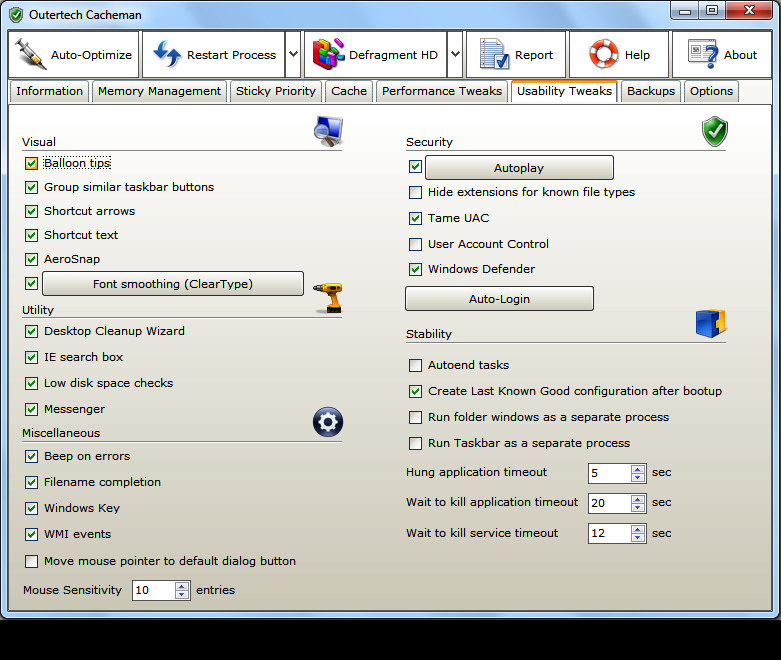The height and width of the screenshot is (660, 781).
Task: Click the Help lifebuoy icon
Action: 604,54
